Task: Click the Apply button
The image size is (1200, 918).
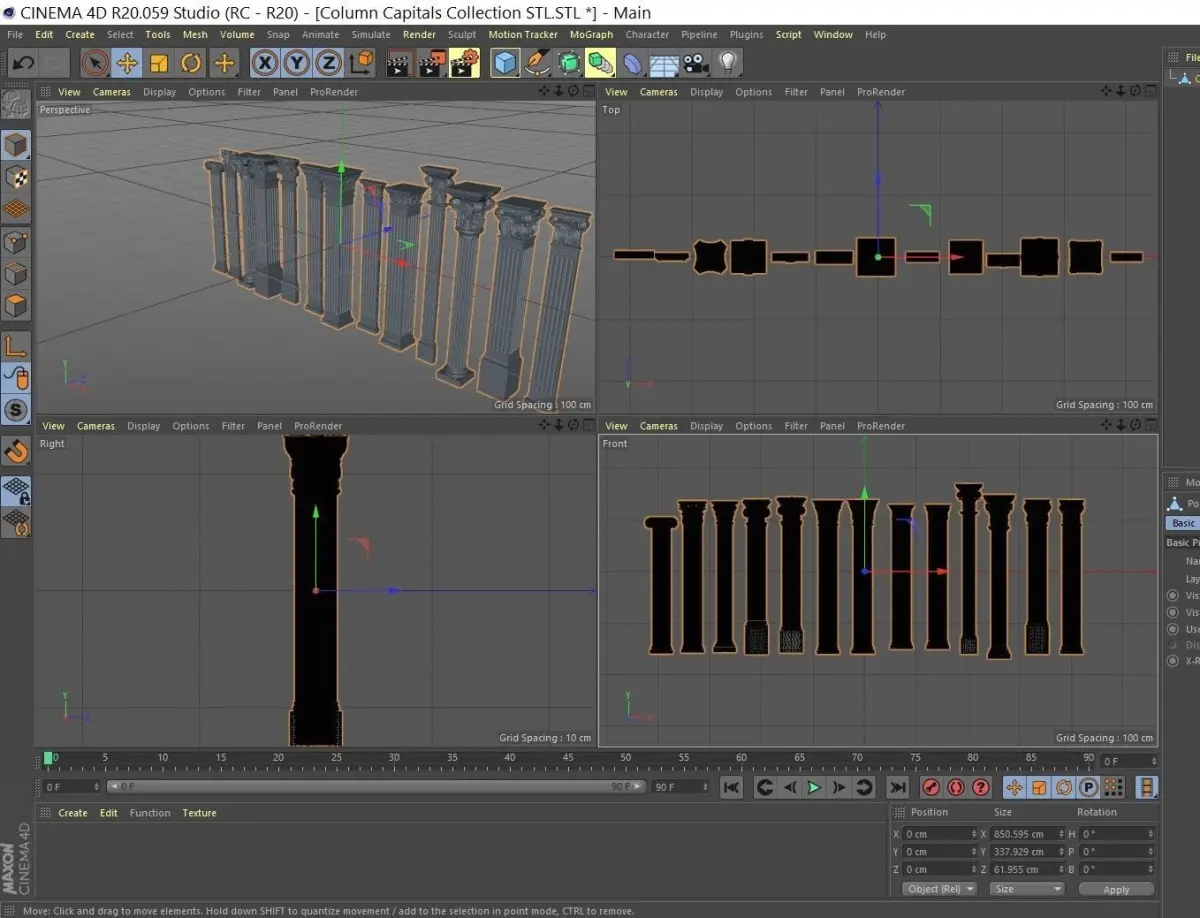Action: (1116, 889)
